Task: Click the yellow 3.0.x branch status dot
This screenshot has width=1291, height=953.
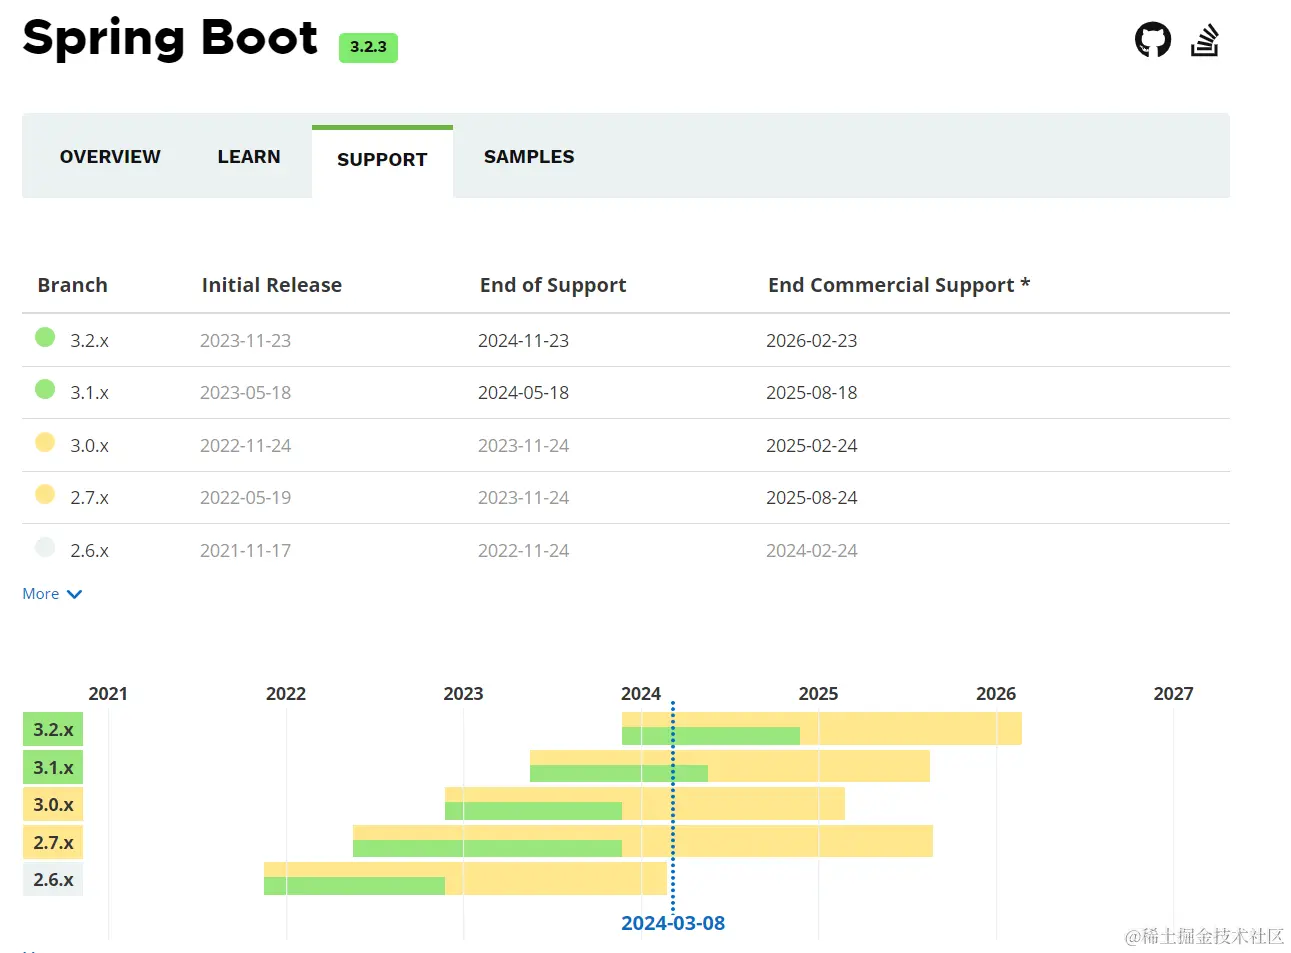Action: click(45, 442)
